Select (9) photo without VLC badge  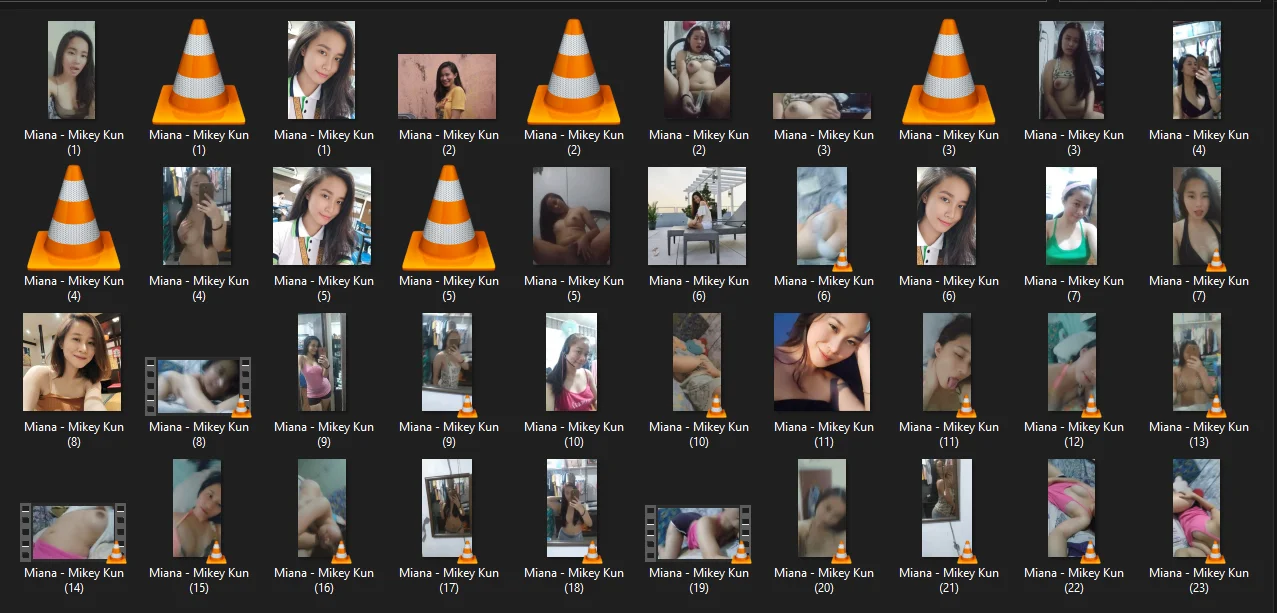point(322,362)
